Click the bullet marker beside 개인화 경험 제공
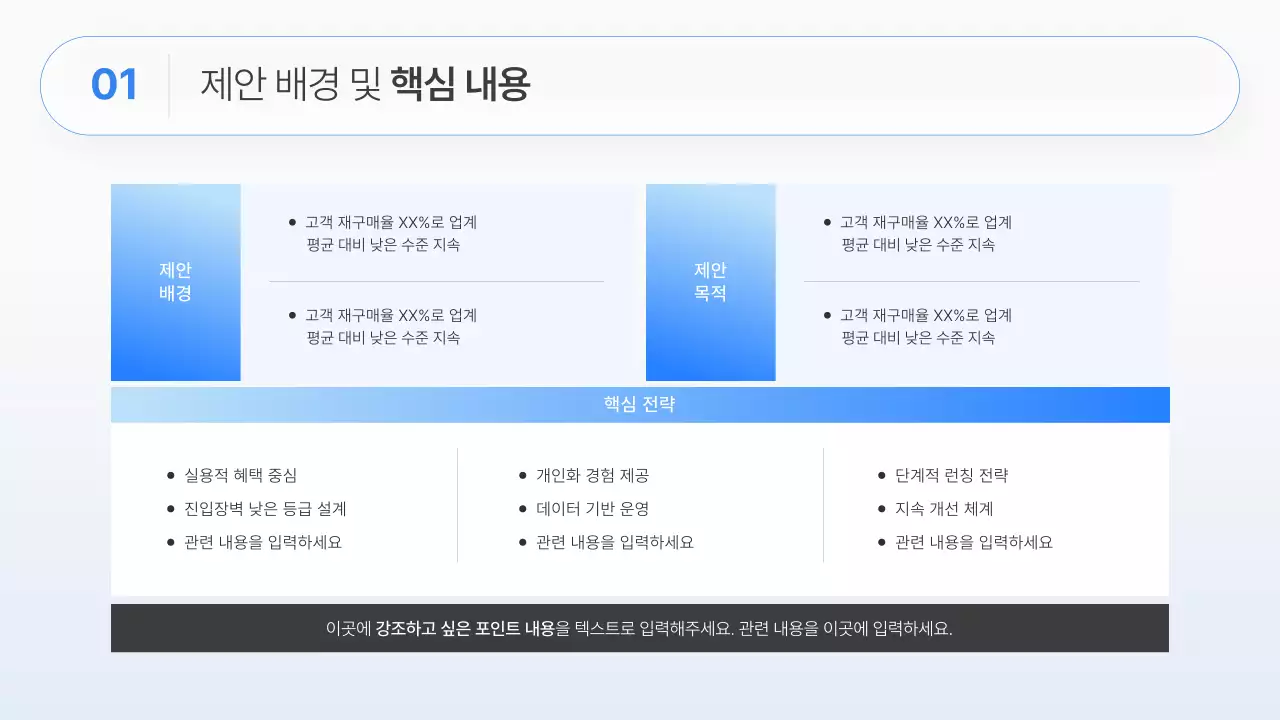The width and height of the screenshot is (1280, 720). coord(523,475)
